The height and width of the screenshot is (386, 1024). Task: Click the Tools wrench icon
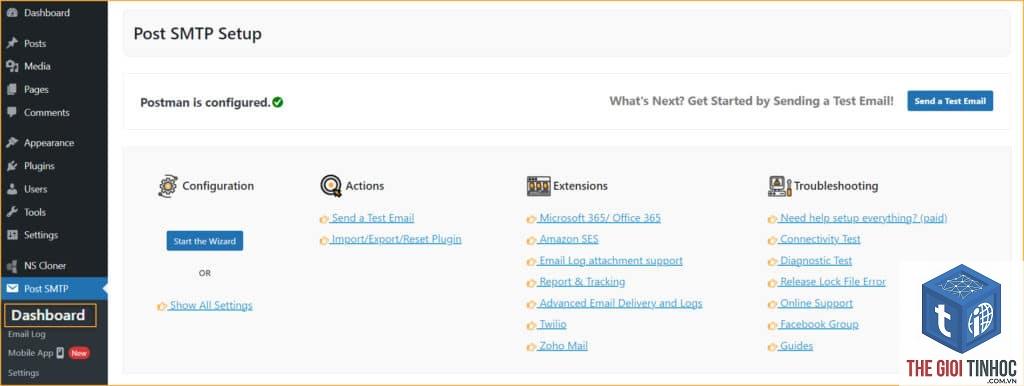(11, 212)
